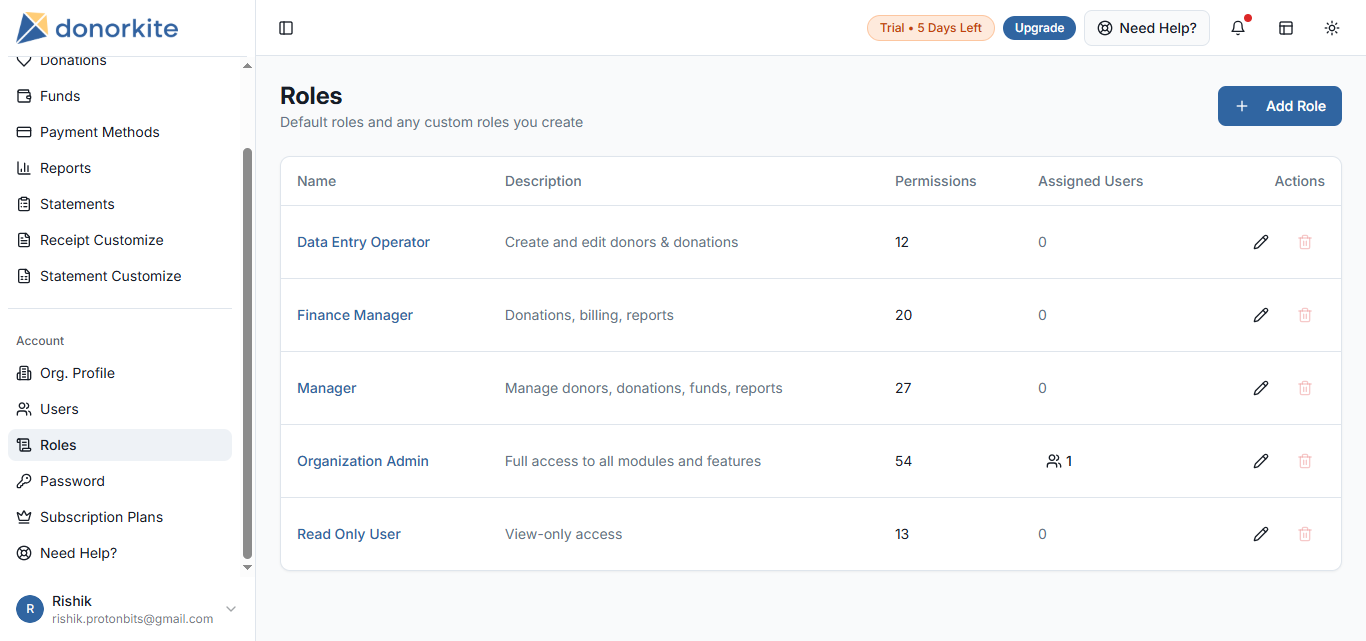This screenshot has height=641, width=1366.
Task: Open Donations in the sidebar
Action: pos(120,62)
